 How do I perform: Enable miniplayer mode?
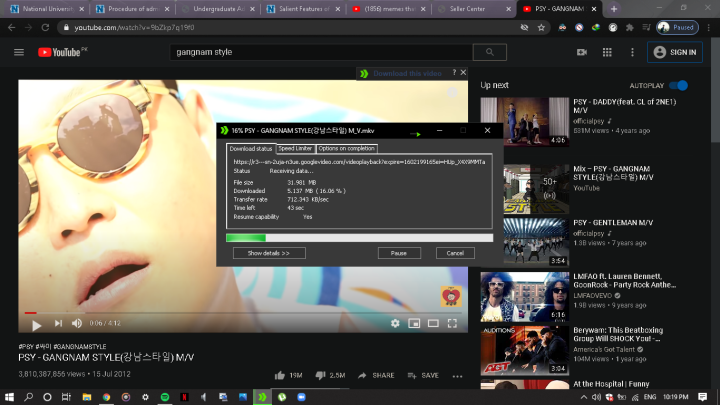pyautogui.click(x=414, y=323)
